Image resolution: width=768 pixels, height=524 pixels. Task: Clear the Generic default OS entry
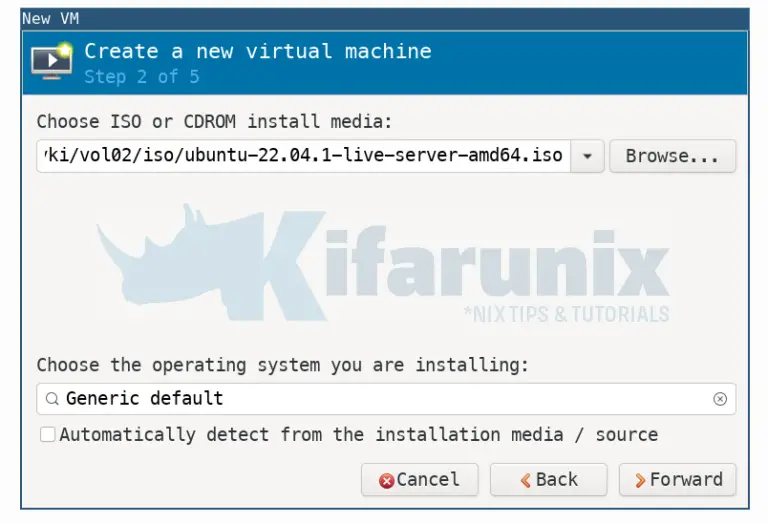[720, 399]
